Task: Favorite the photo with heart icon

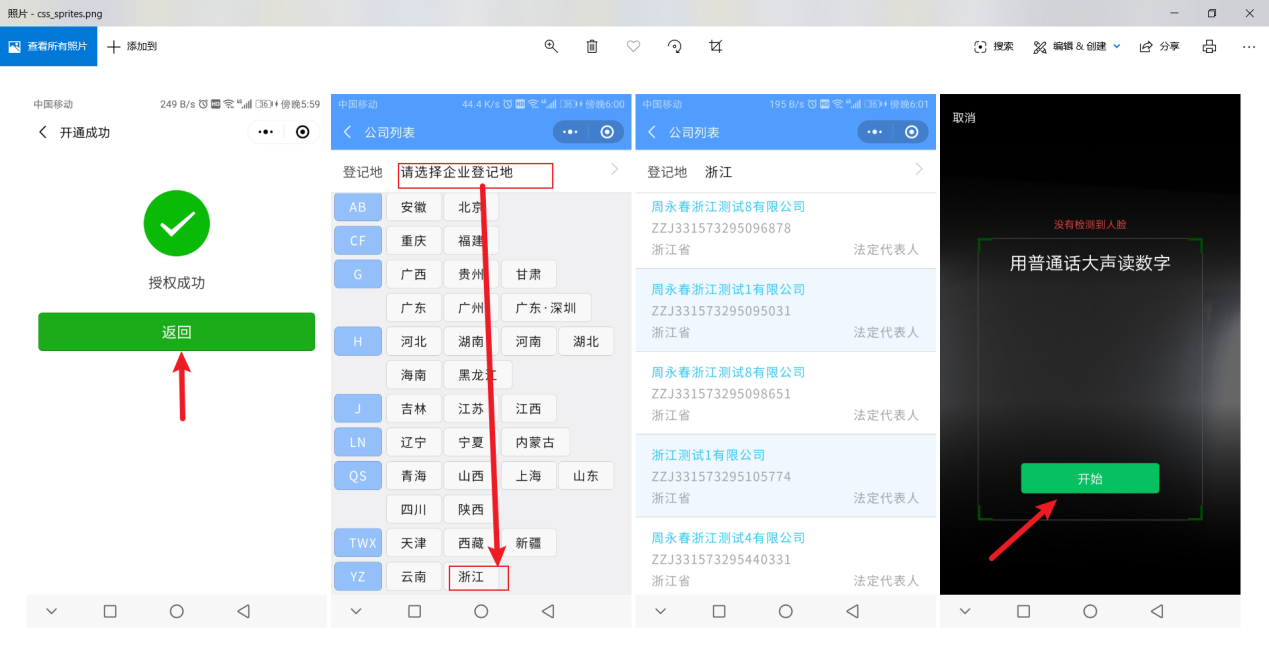Action: coord(633,46)
